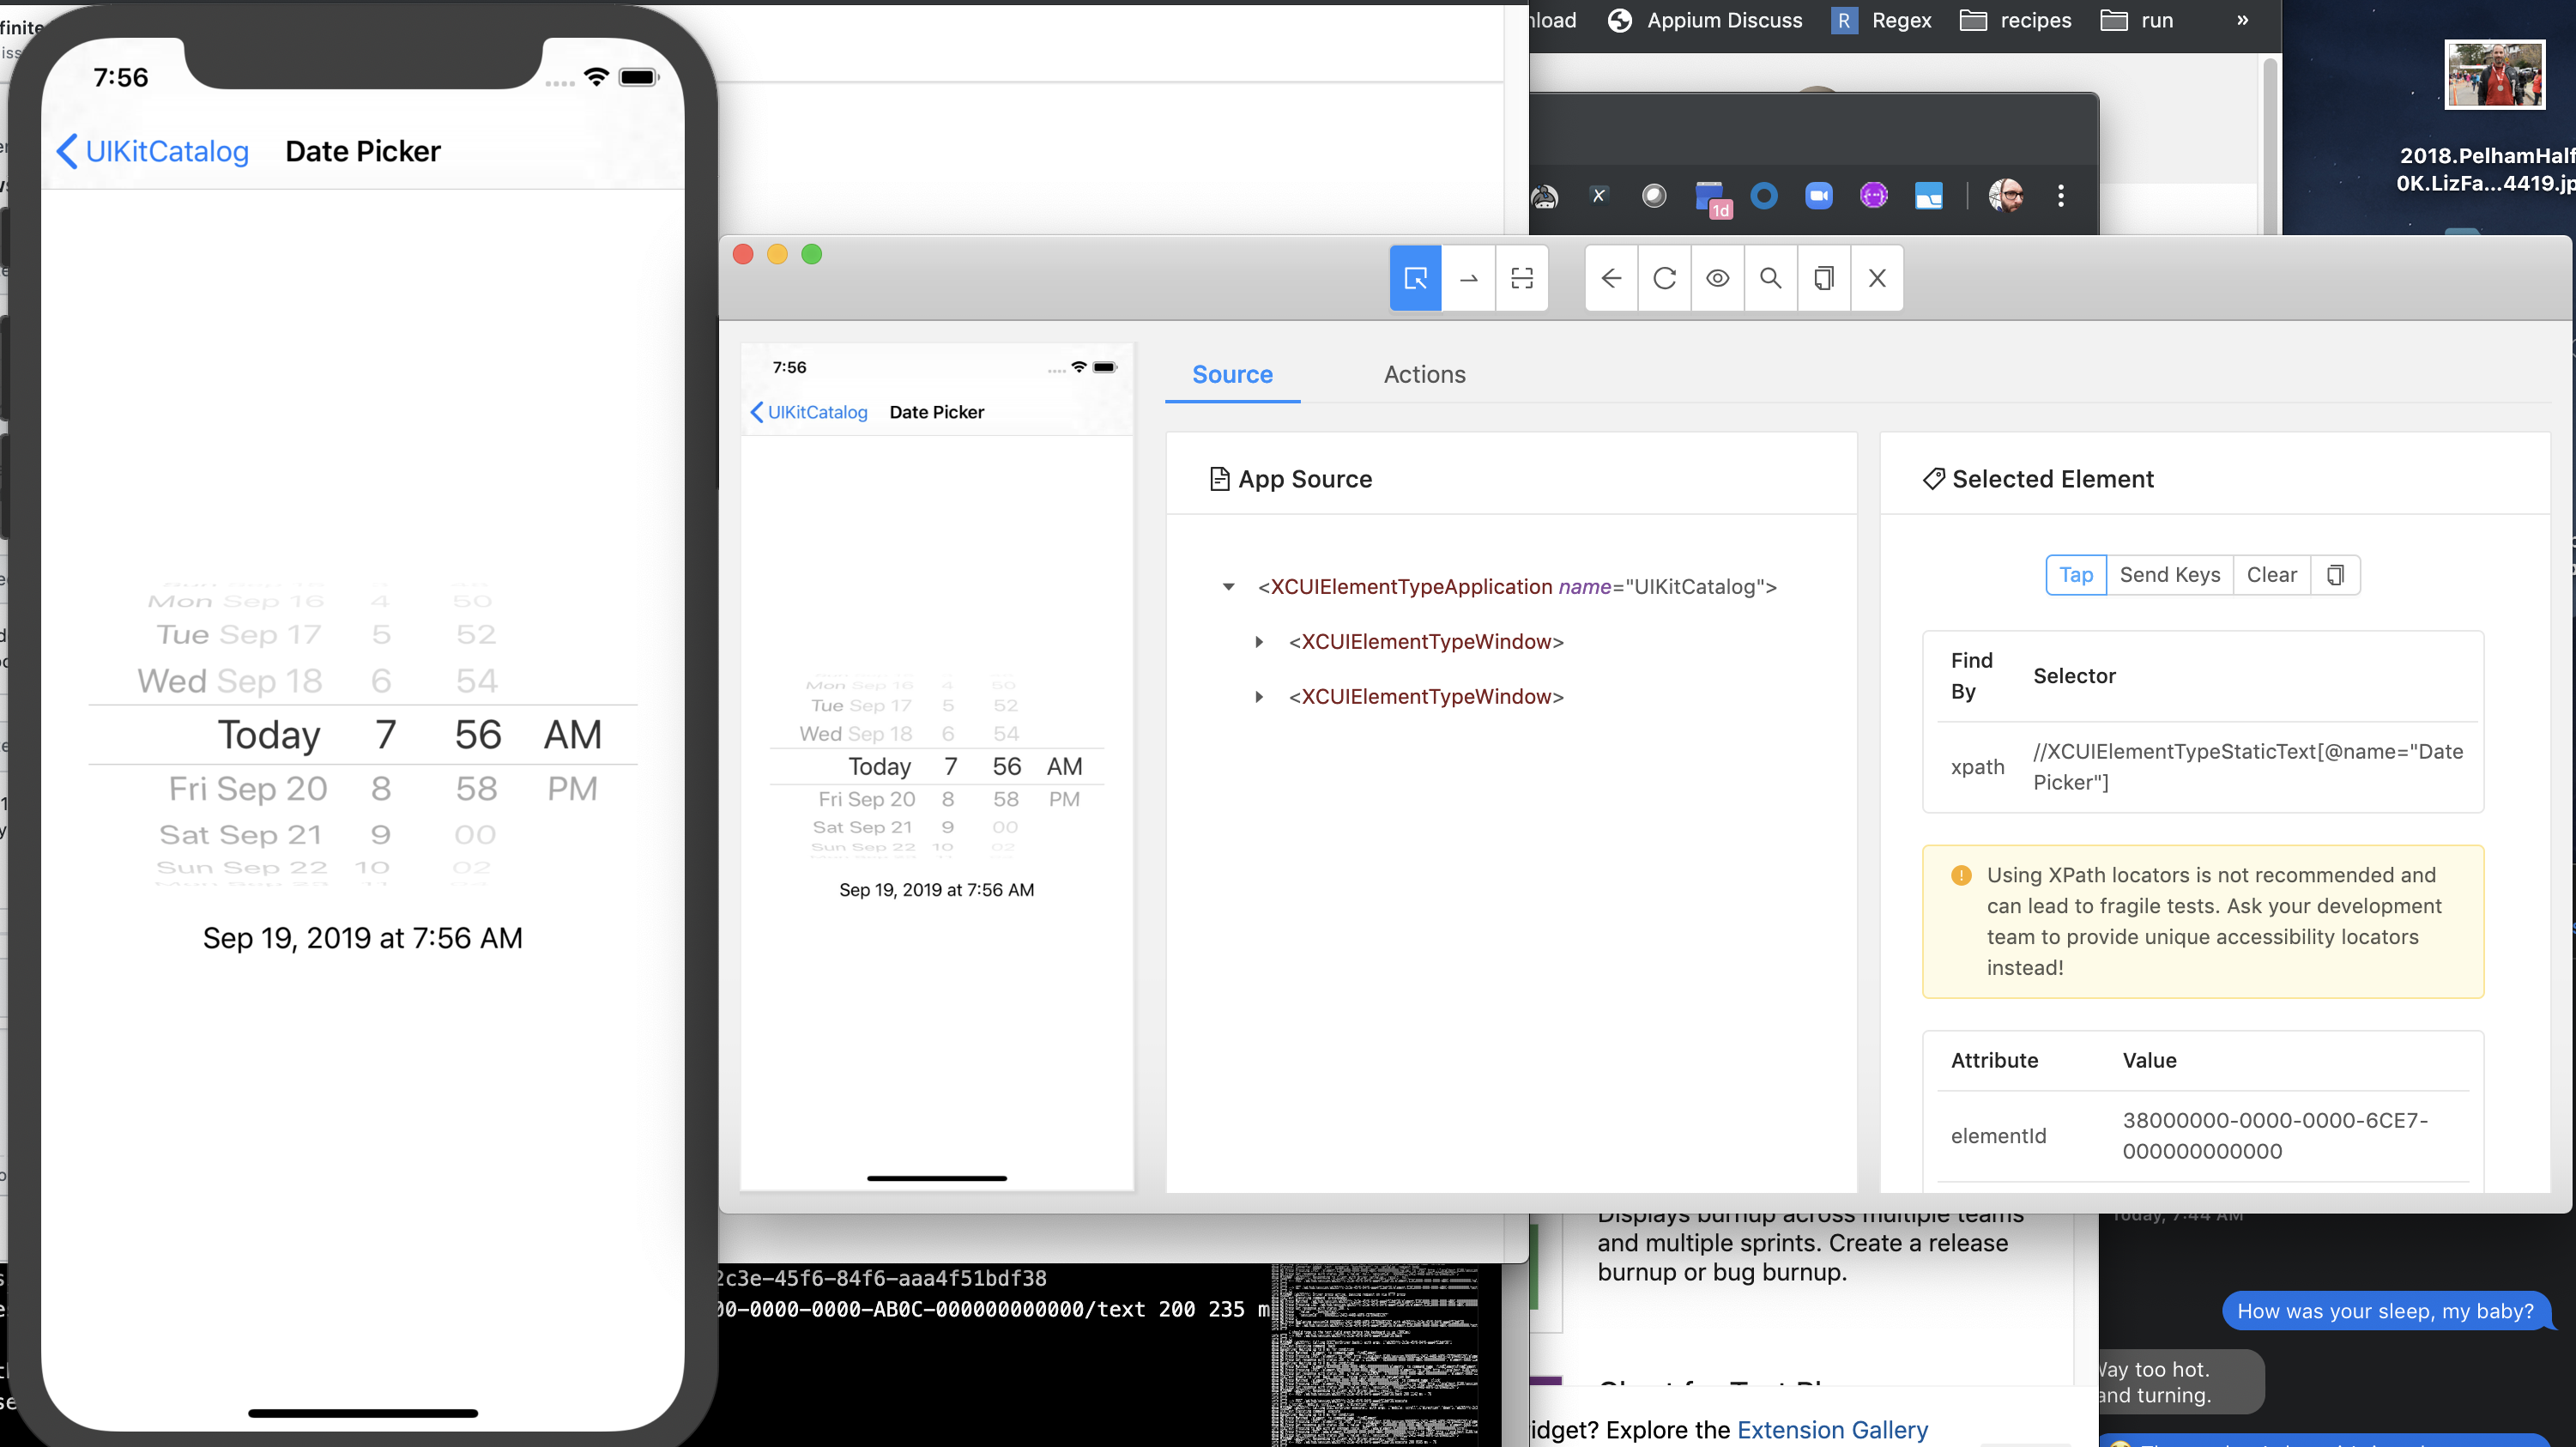
Task: Open the browser three-dot menu
Action: pyautogui.click(x=2061, y=196)
